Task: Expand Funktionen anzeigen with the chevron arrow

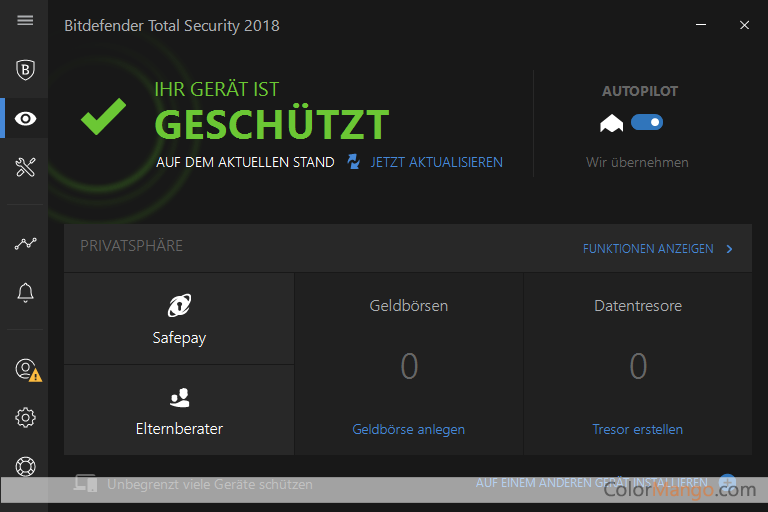Action: pyautogui.click(x=729, y=249)
